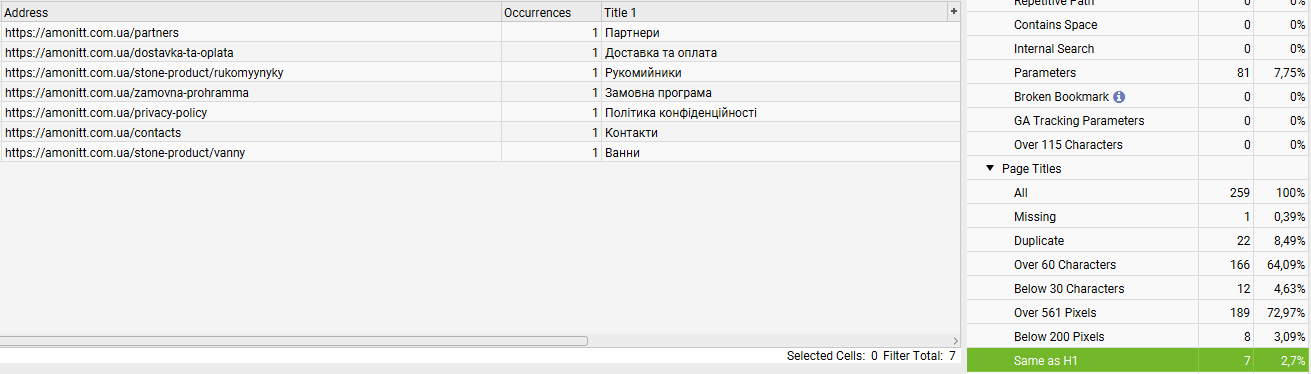This screenshot has height=374, width=1311.
Task: Sort by the Address column header
Action: click(250, 12)
